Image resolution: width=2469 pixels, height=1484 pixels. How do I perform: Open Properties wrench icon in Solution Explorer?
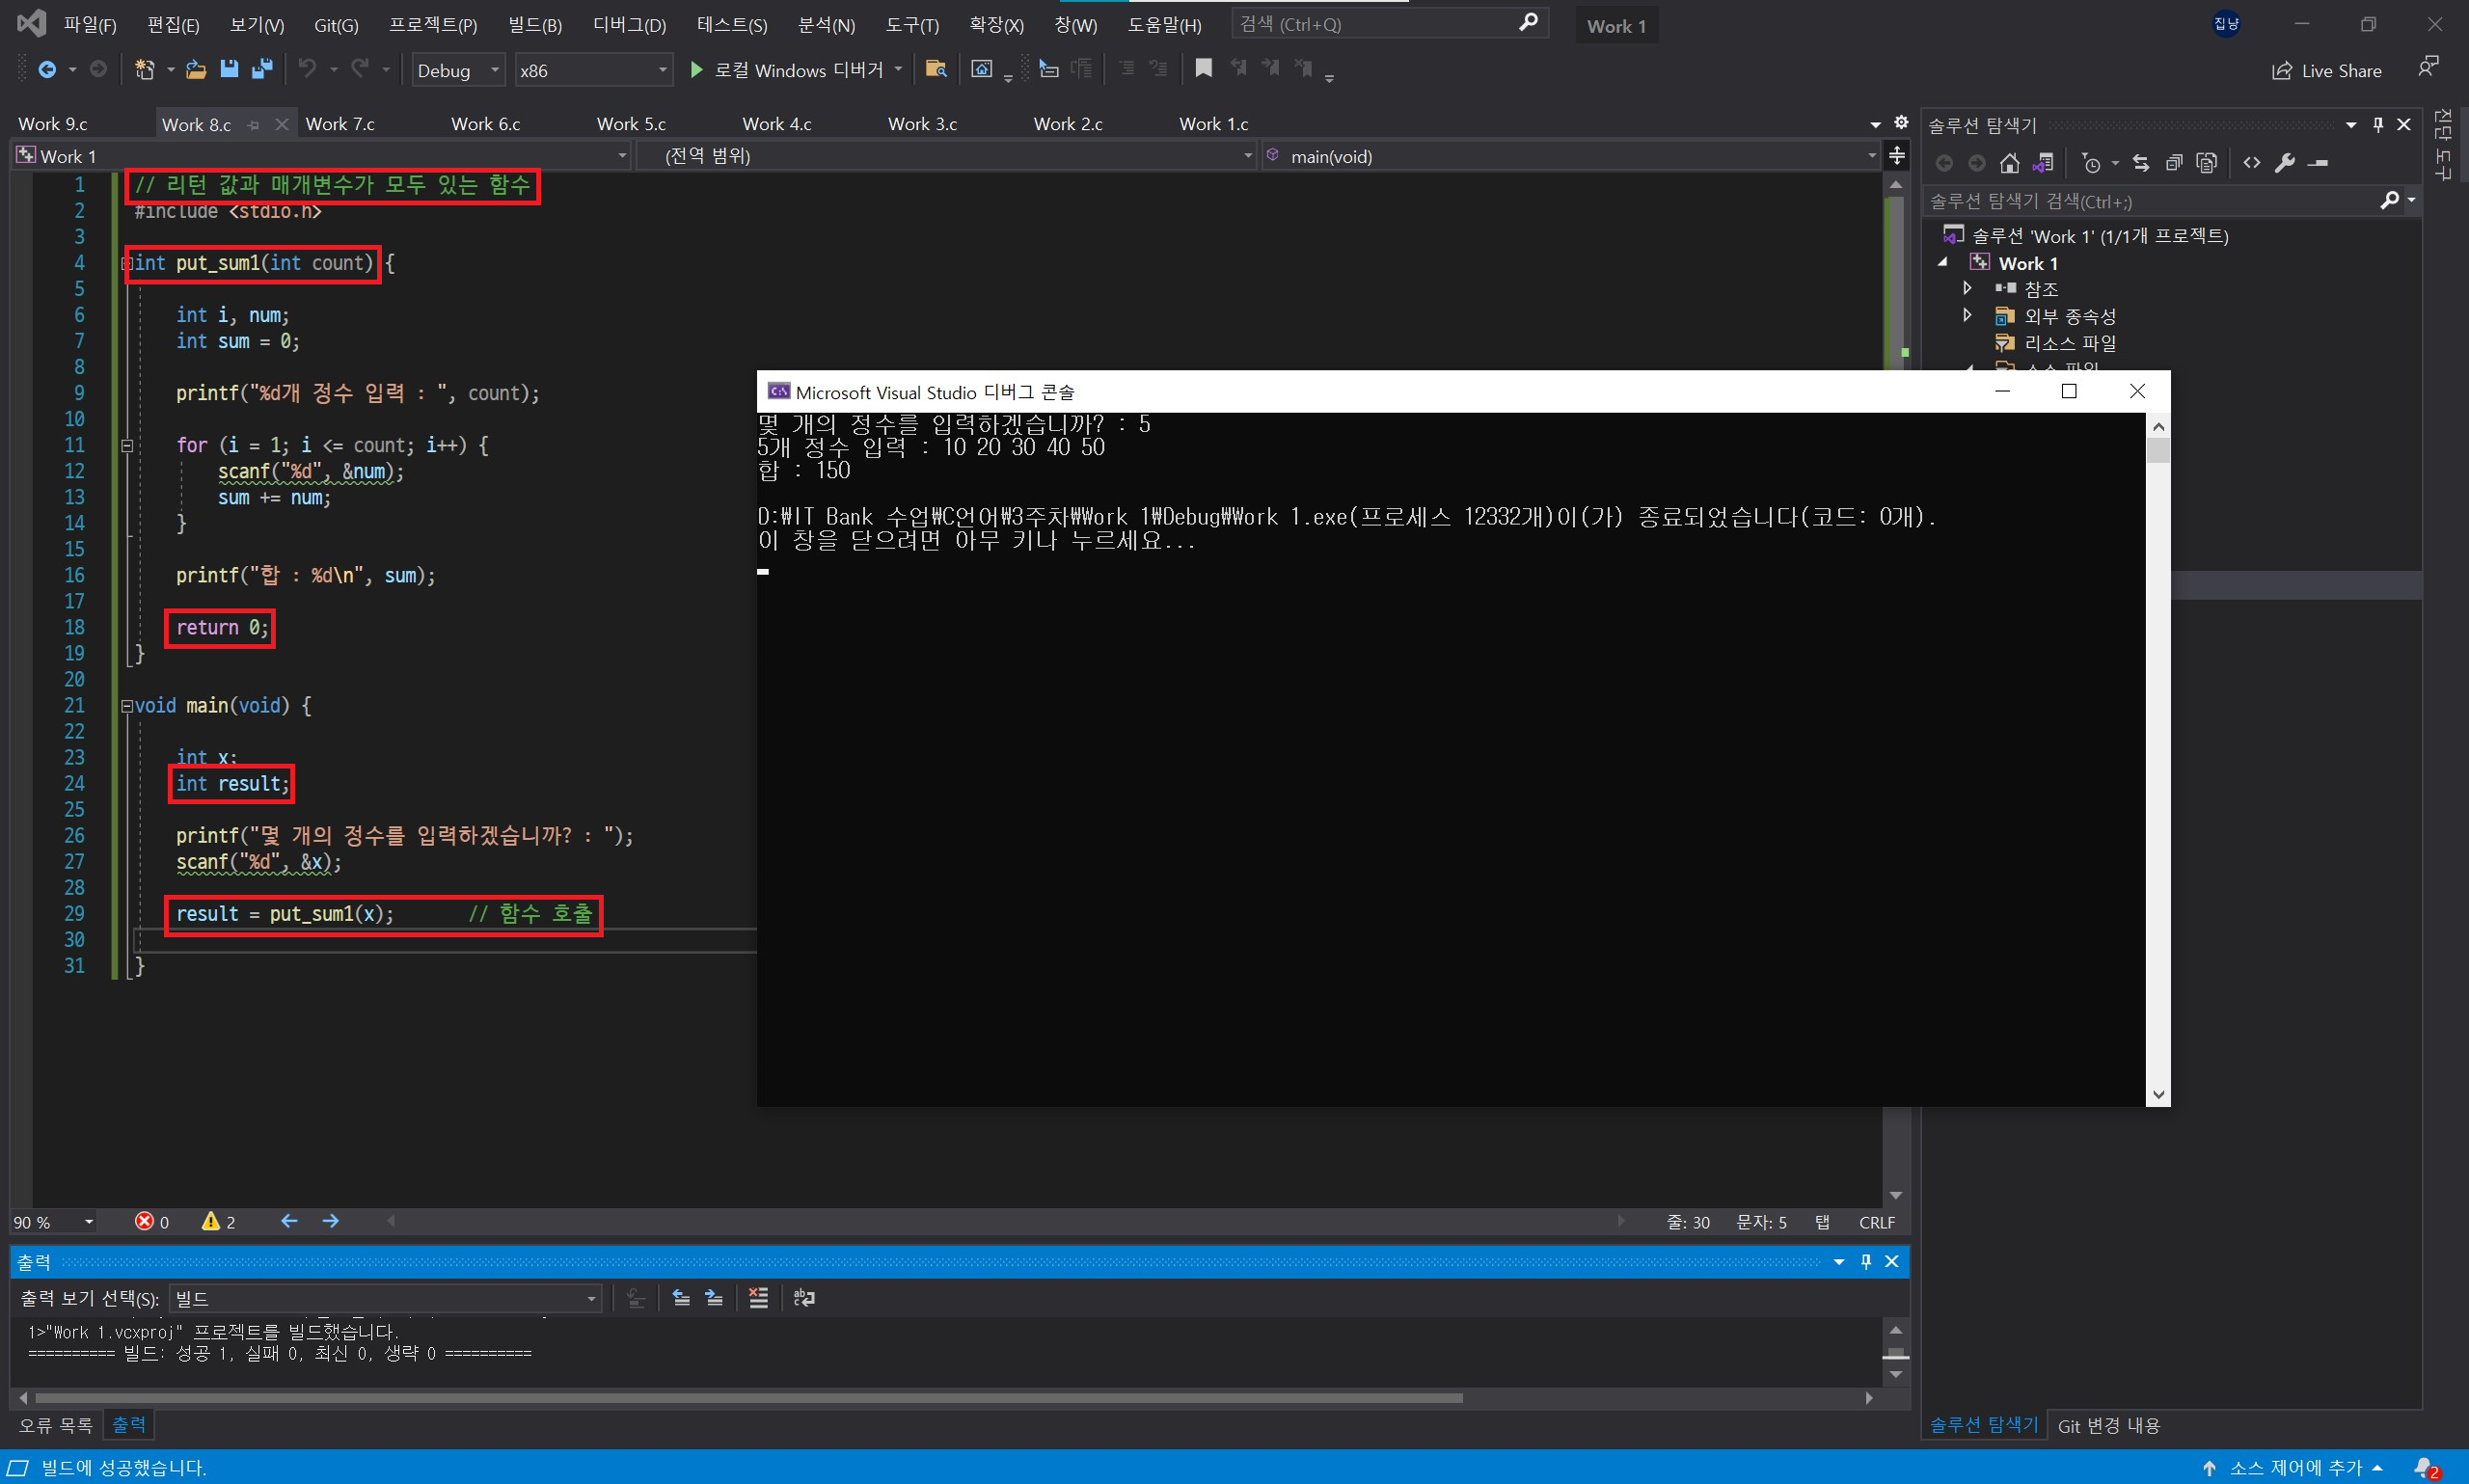click(2284, 163)
